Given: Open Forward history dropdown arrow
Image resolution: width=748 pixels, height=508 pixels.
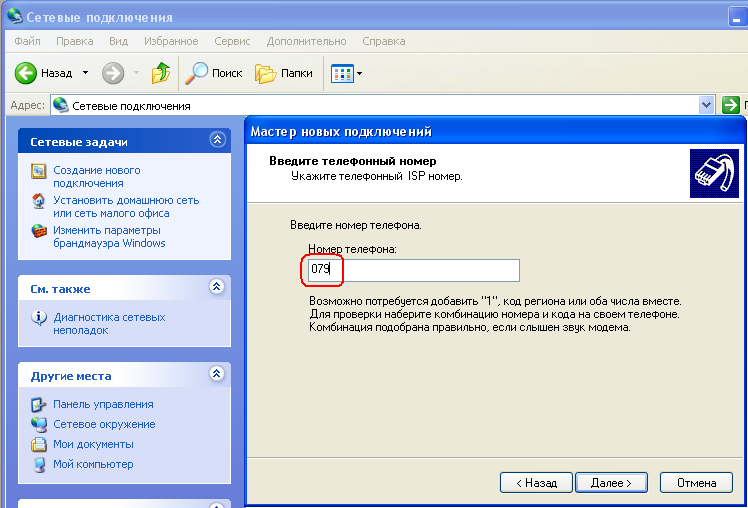Looking at the screenshot, I should [x=136, y=73].
